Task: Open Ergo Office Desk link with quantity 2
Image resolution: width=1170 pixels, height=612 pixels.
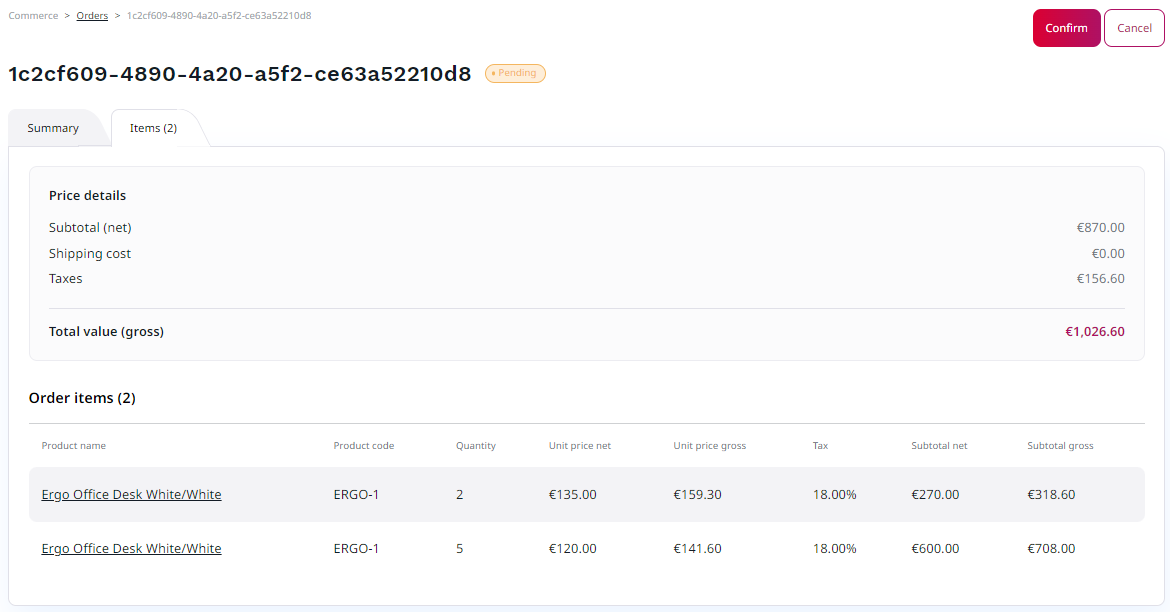Action: [x=131, y=495]
